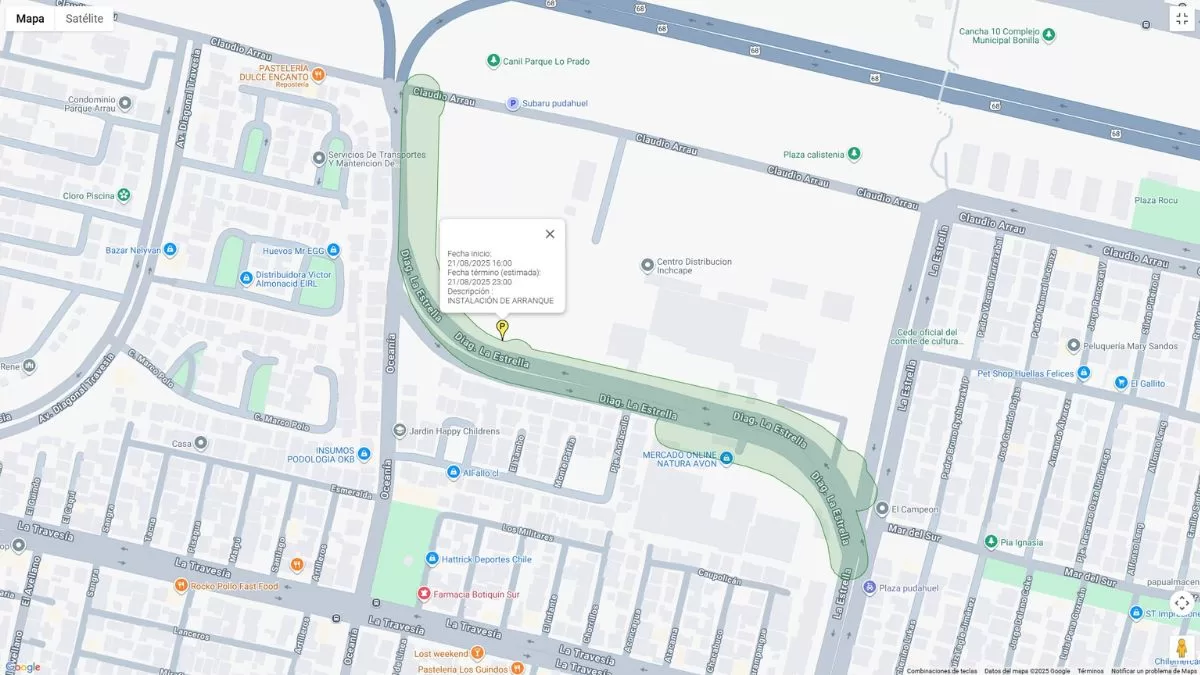Toggle fullscreen map view
This screenshot has height=675, width=1200.
click(1182, 18)
